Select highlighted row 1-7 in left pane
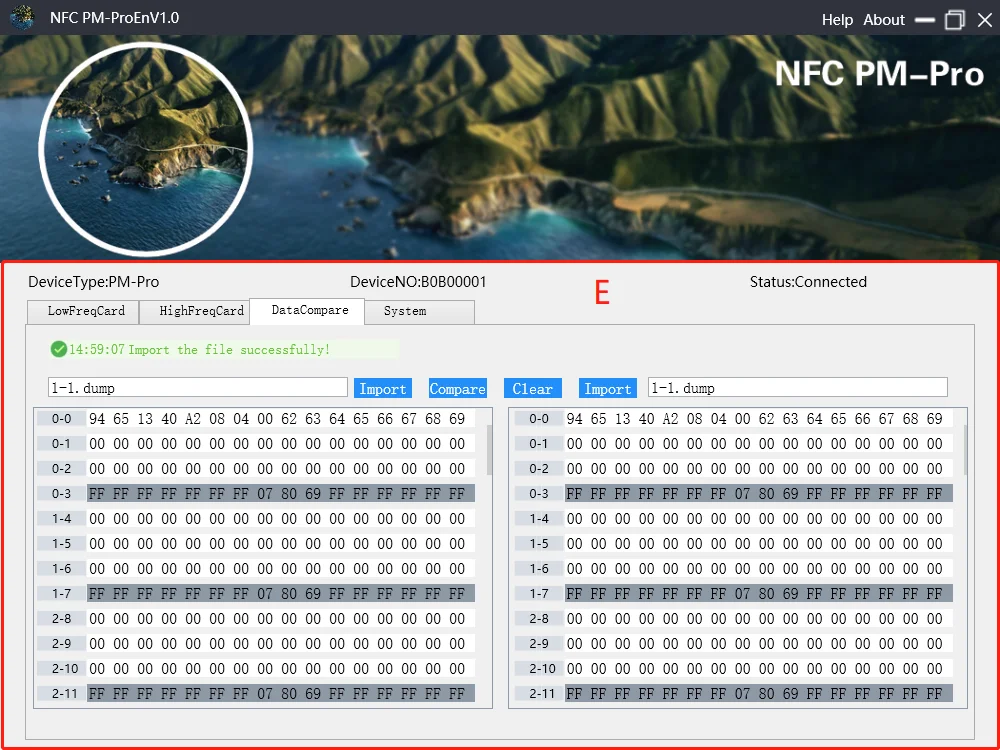Screen dimensions: 1000x750 pos(256,594)
